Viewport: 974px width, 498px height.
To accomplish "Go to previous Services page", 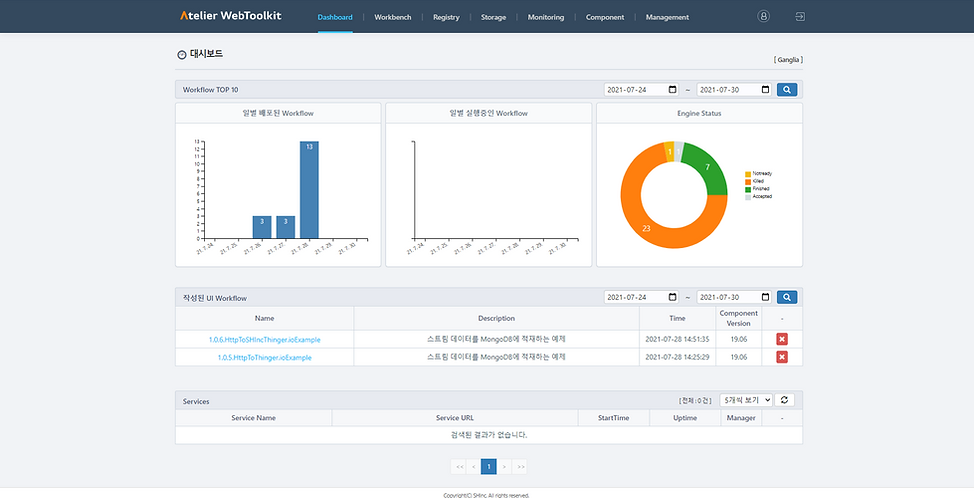I will click(474, 466).
